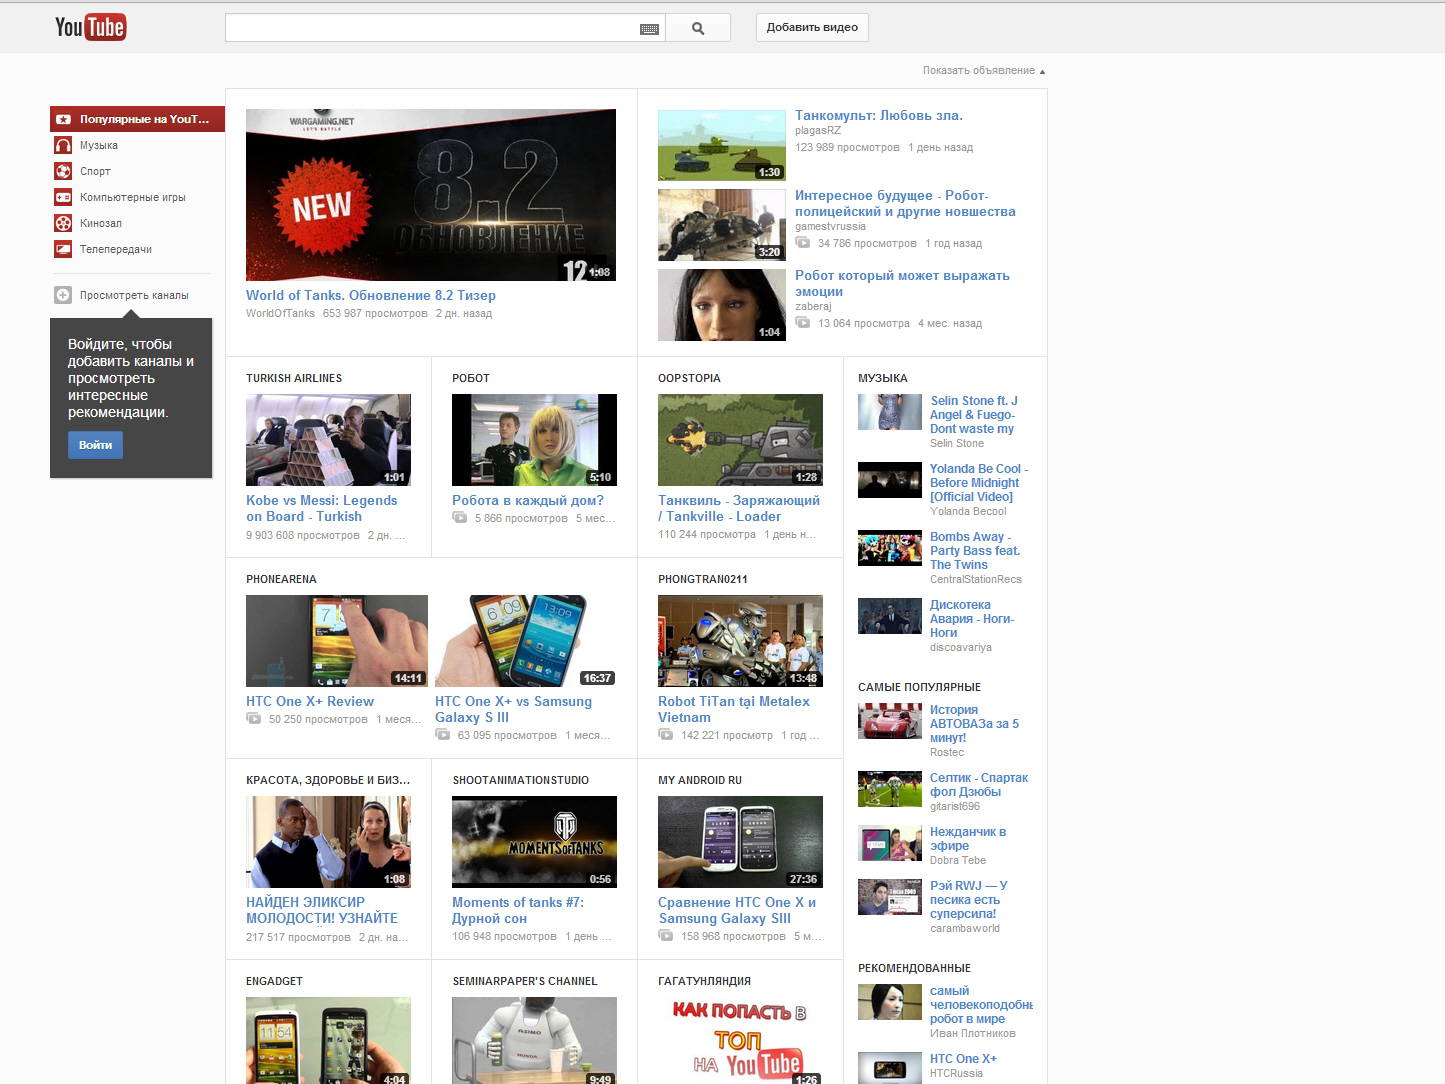Click the Добавить видео button
This screenshot has height=1084, width=1445.
pos(812,28)
